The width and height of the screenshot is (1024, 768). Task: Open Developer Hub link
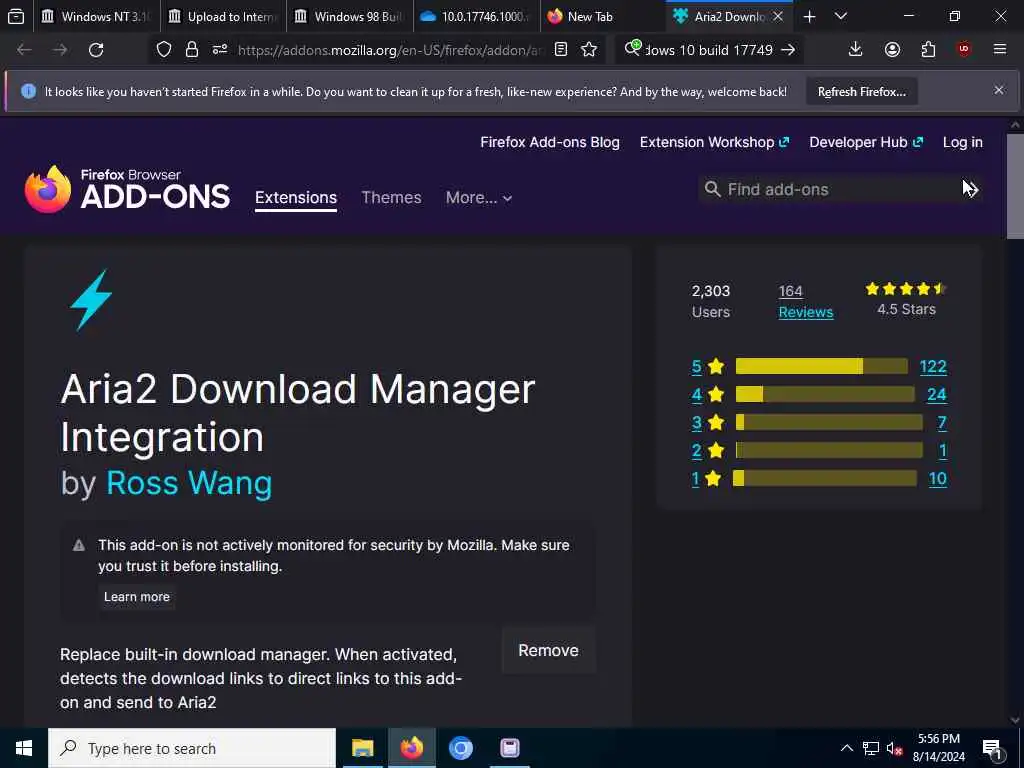(866, 142)
